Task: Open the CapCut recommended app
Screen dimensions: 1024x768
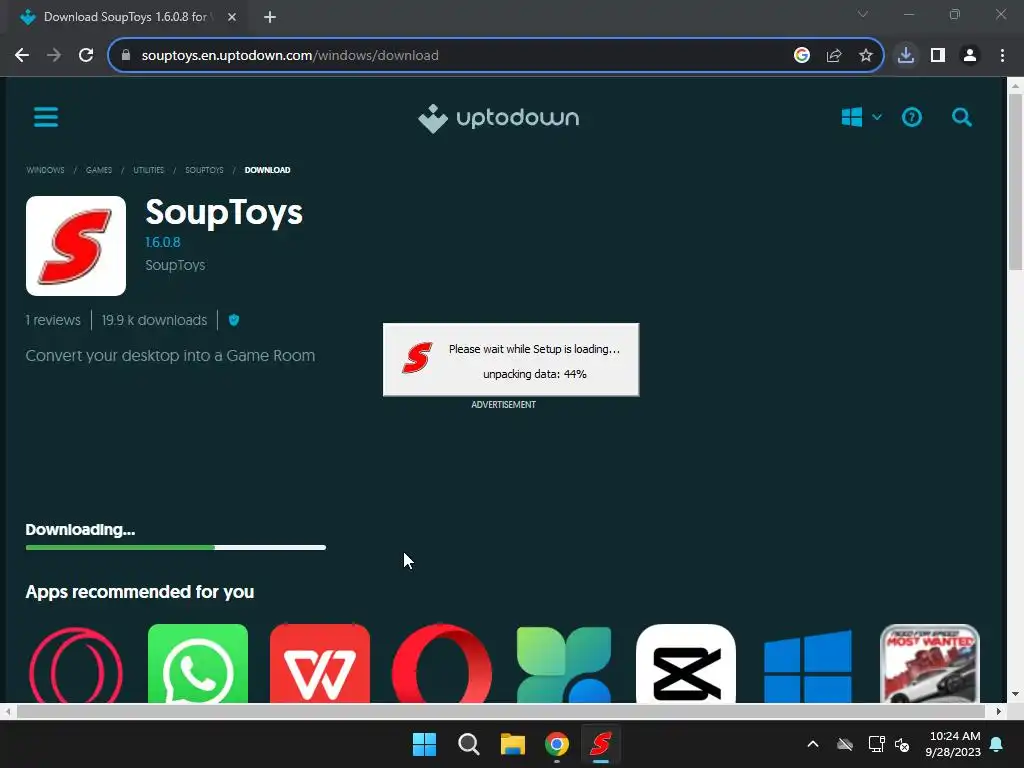Action: tap(686, 664)
